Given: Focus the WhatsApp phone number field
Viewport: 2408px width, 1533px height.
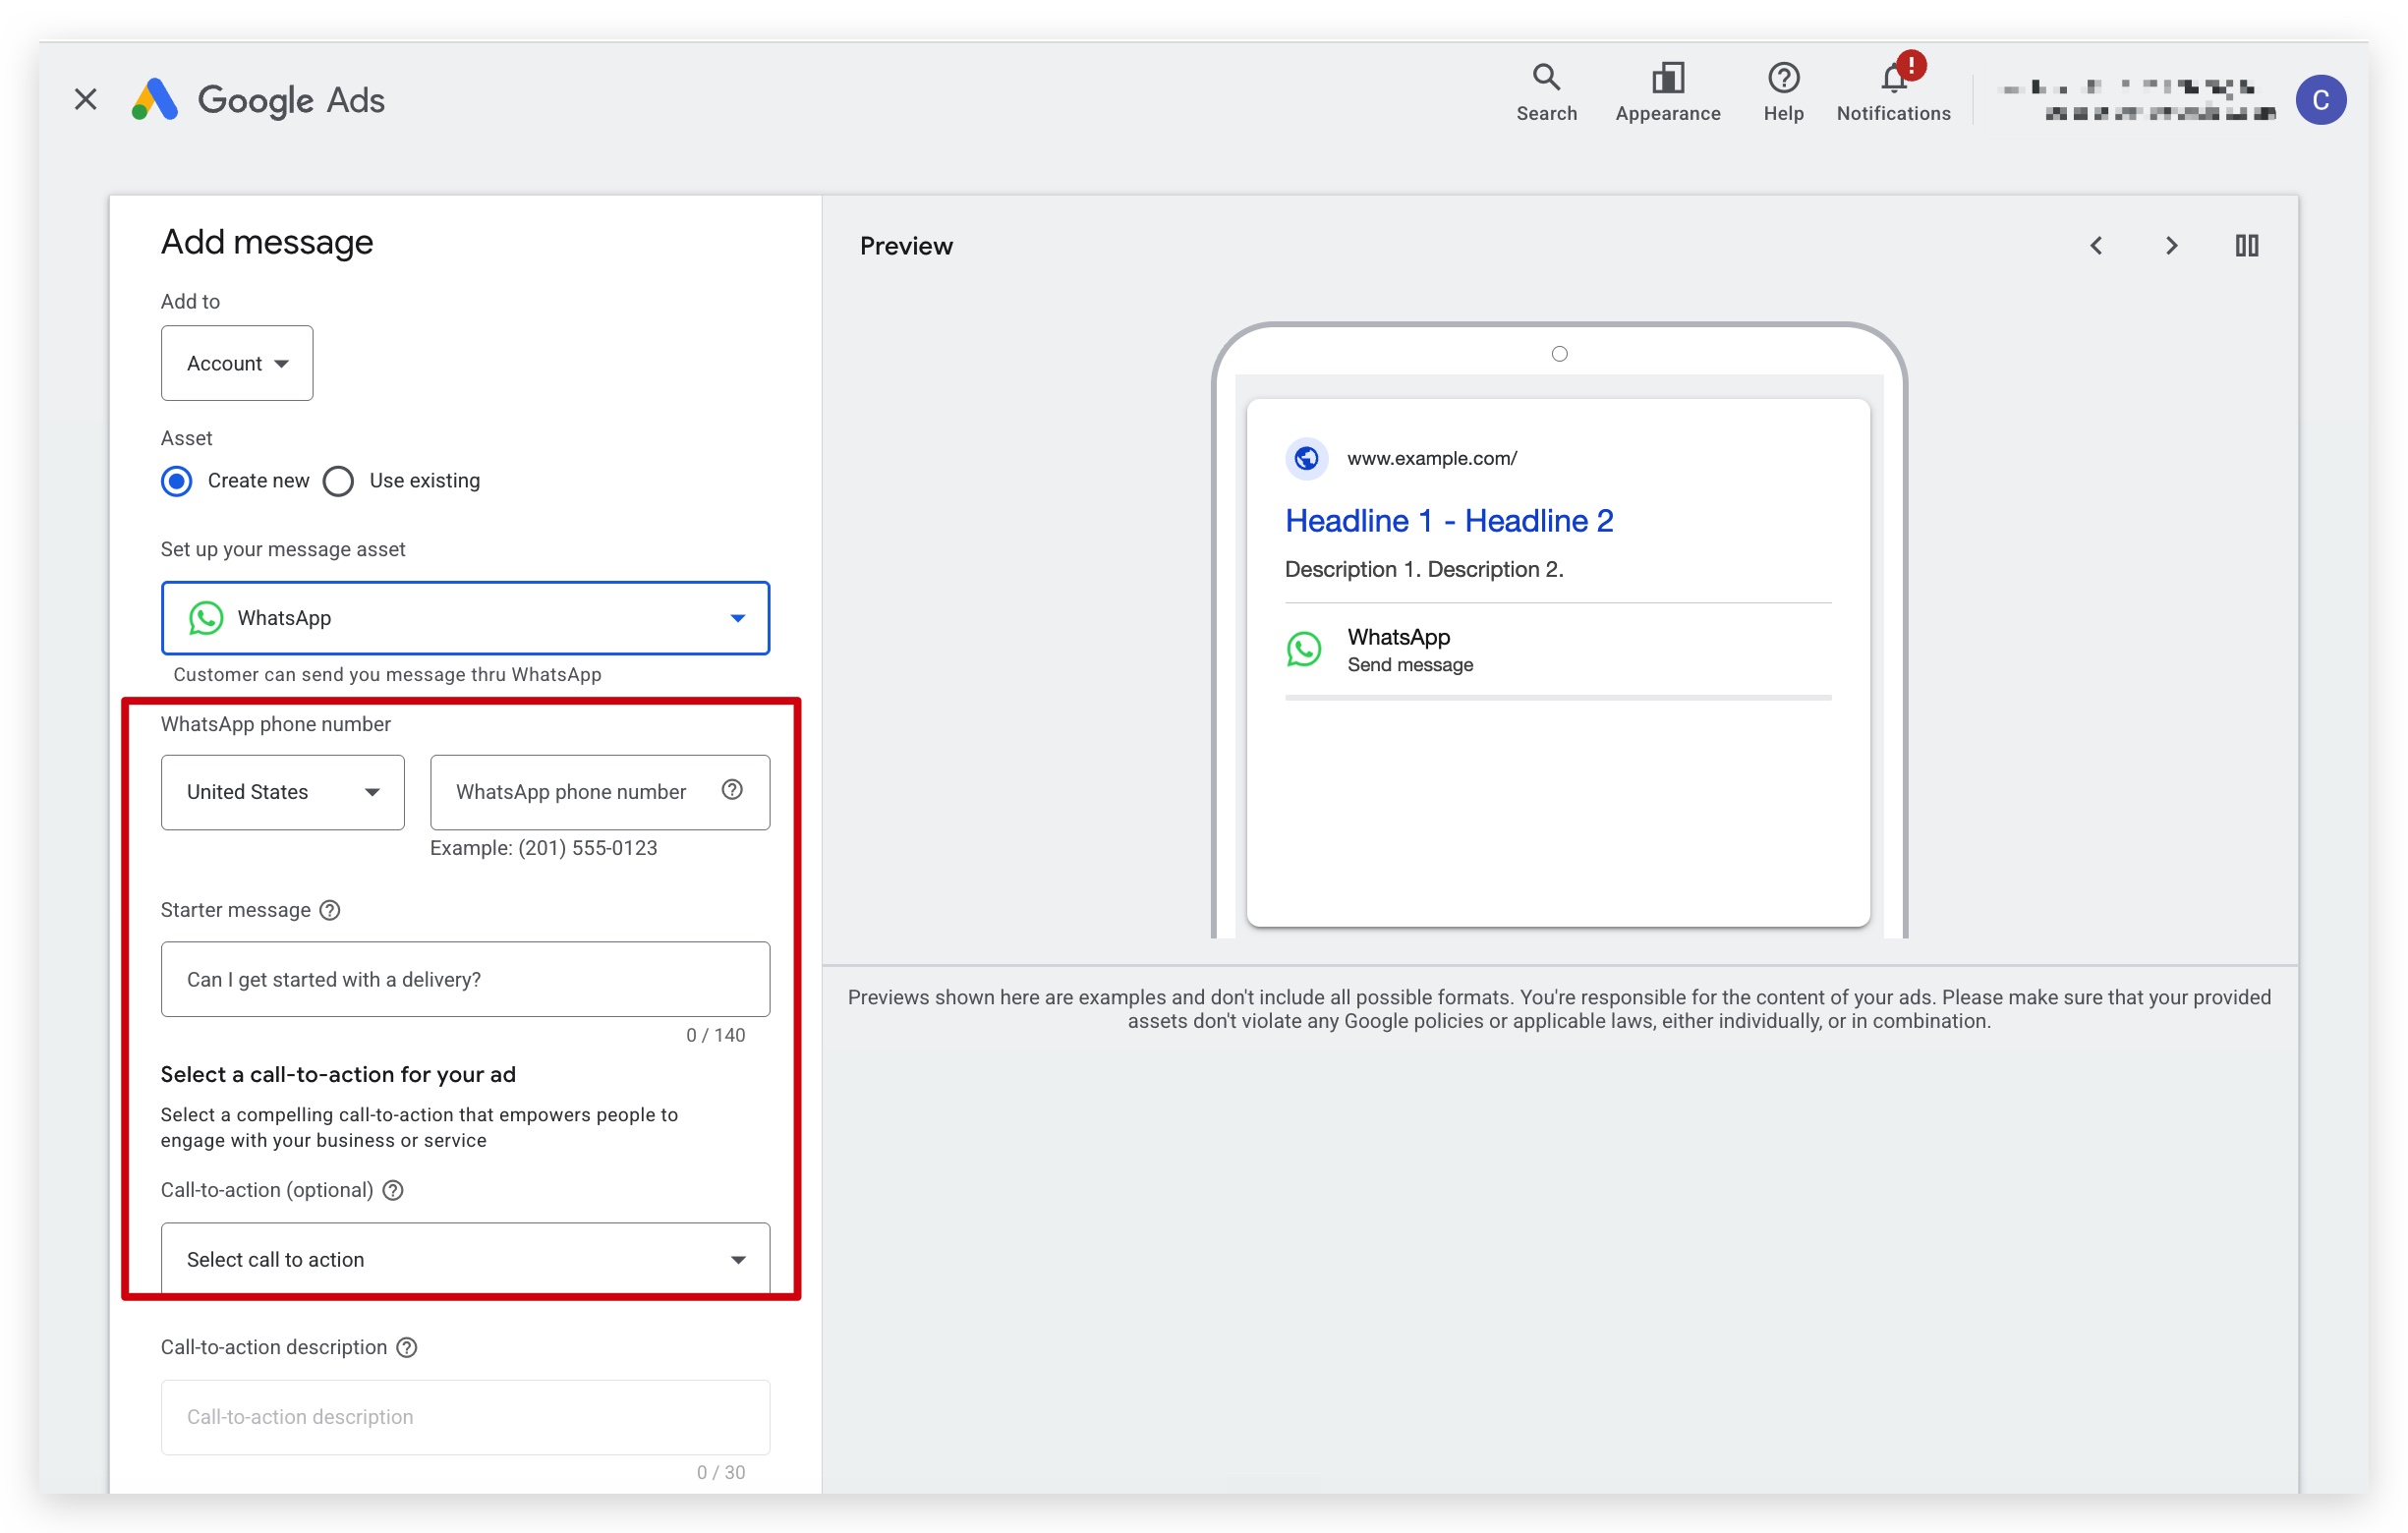Looking at the screenshot, I should [600, 792].
